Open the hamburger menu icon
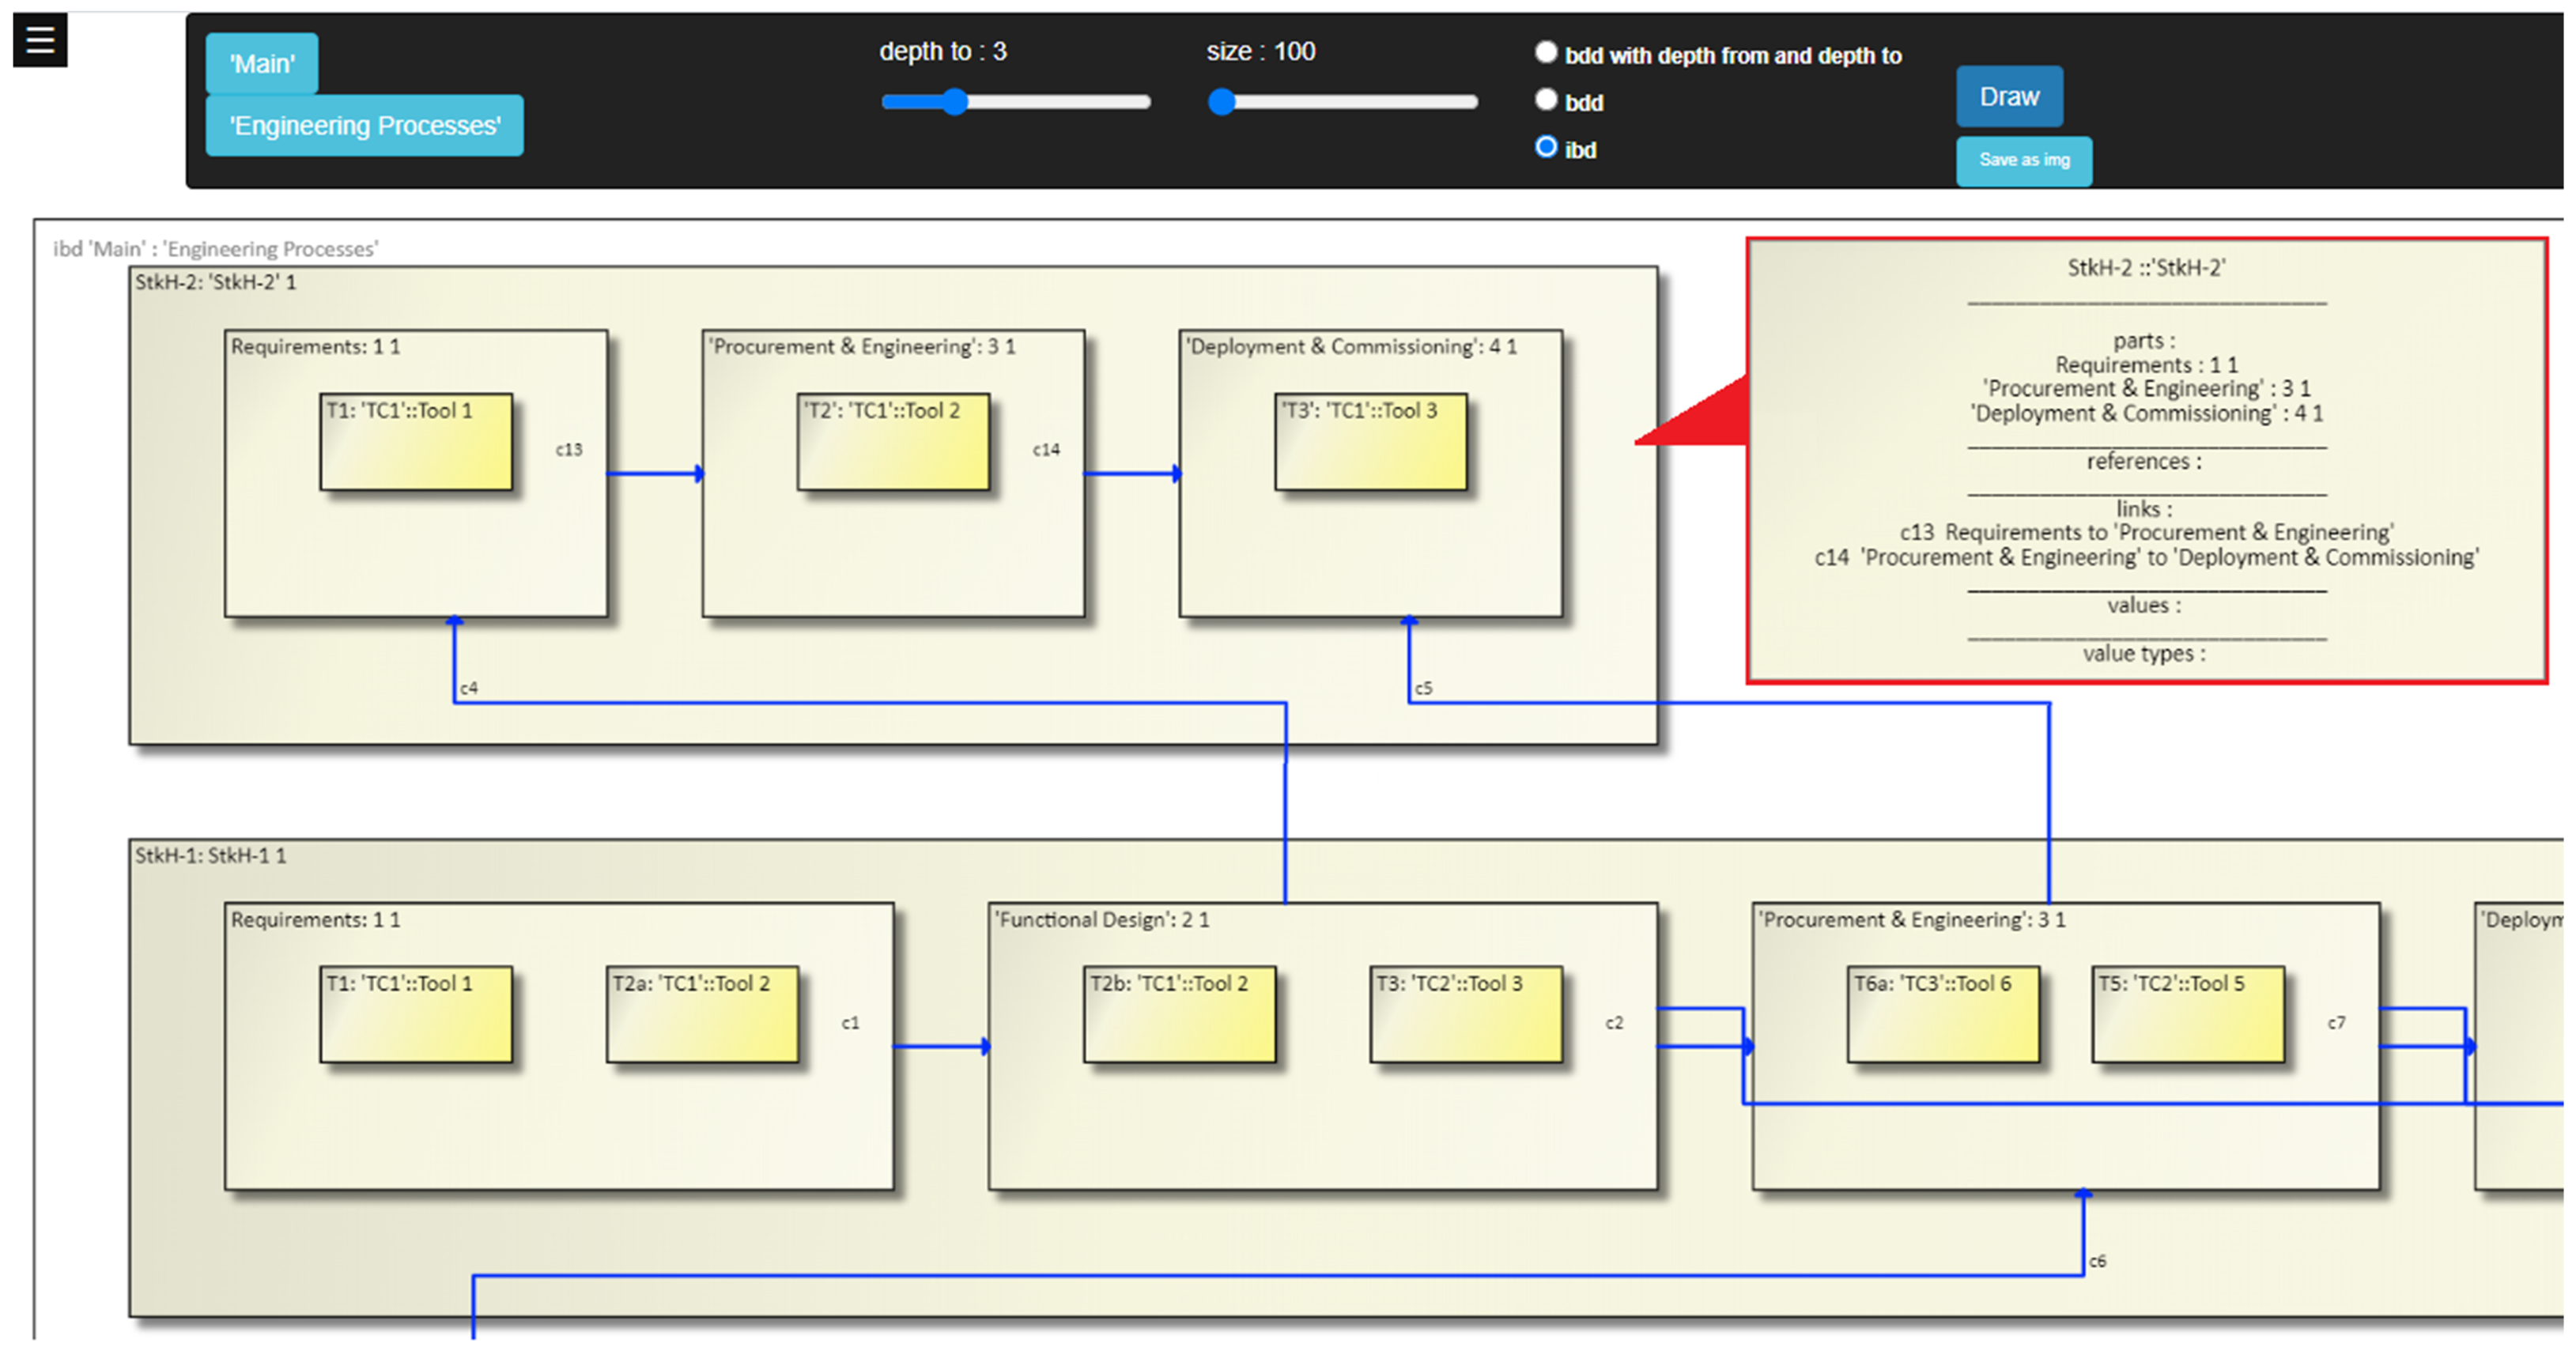 [x=40, y=40]
